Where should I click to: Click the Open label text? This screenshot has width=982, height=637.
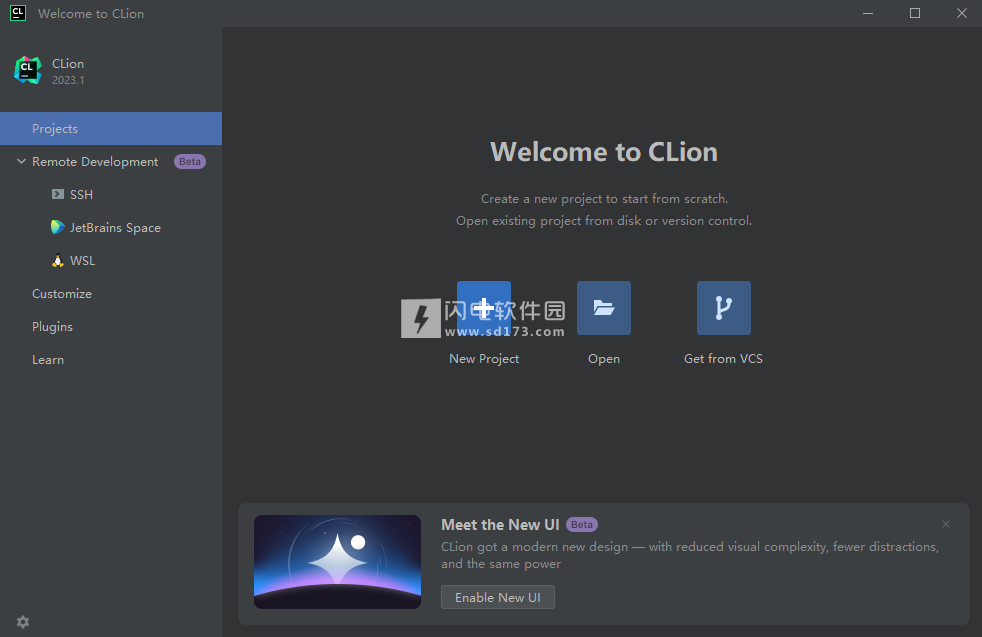pos(604,359)
